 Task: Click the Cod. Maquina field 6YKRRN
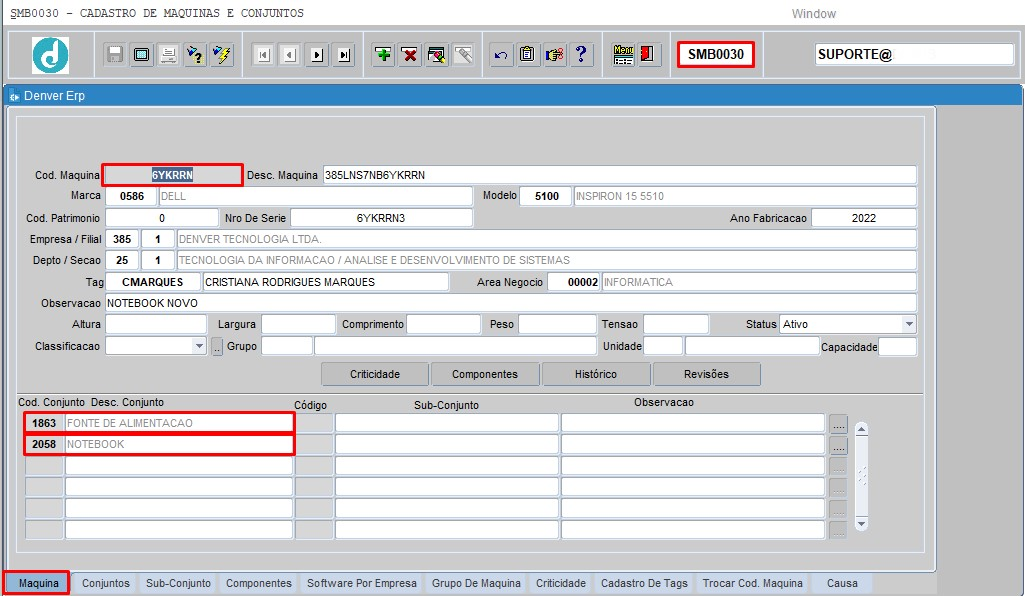(173, 175)
